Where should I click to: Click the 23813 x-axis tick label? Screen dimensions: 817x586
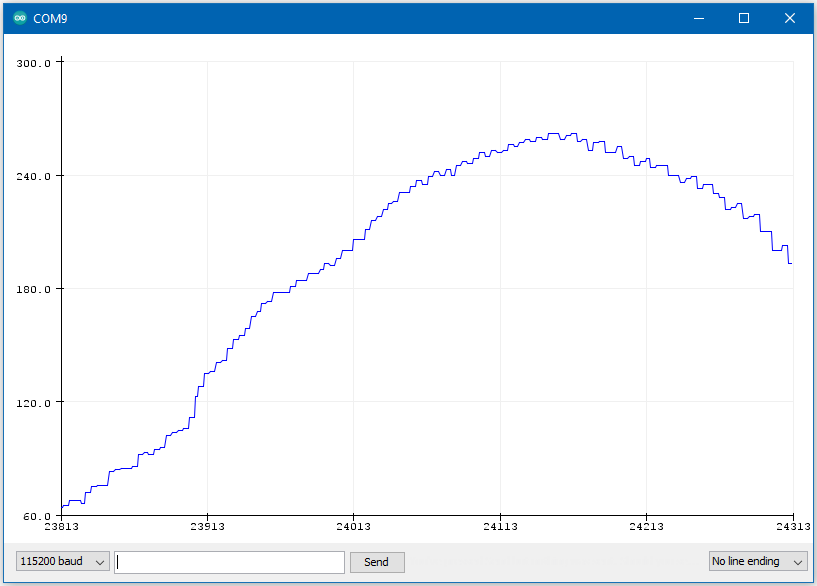pyautogui.click(x=61, y=527)
